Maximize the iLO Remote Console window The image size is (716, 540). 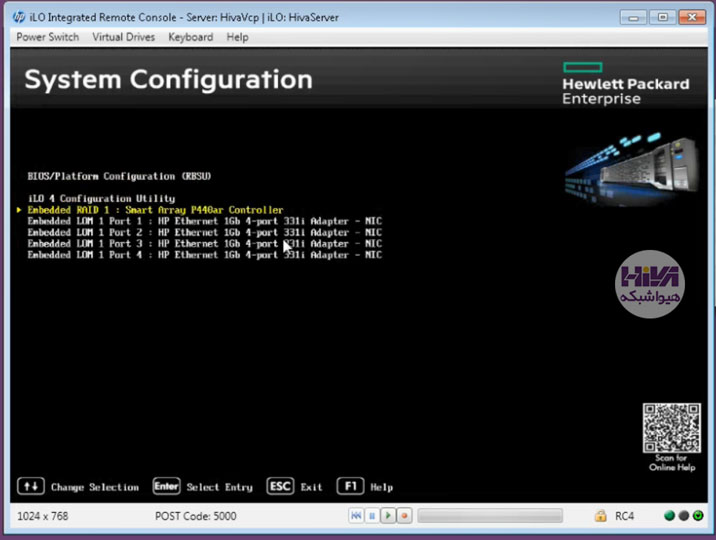(x=663, y=17)
